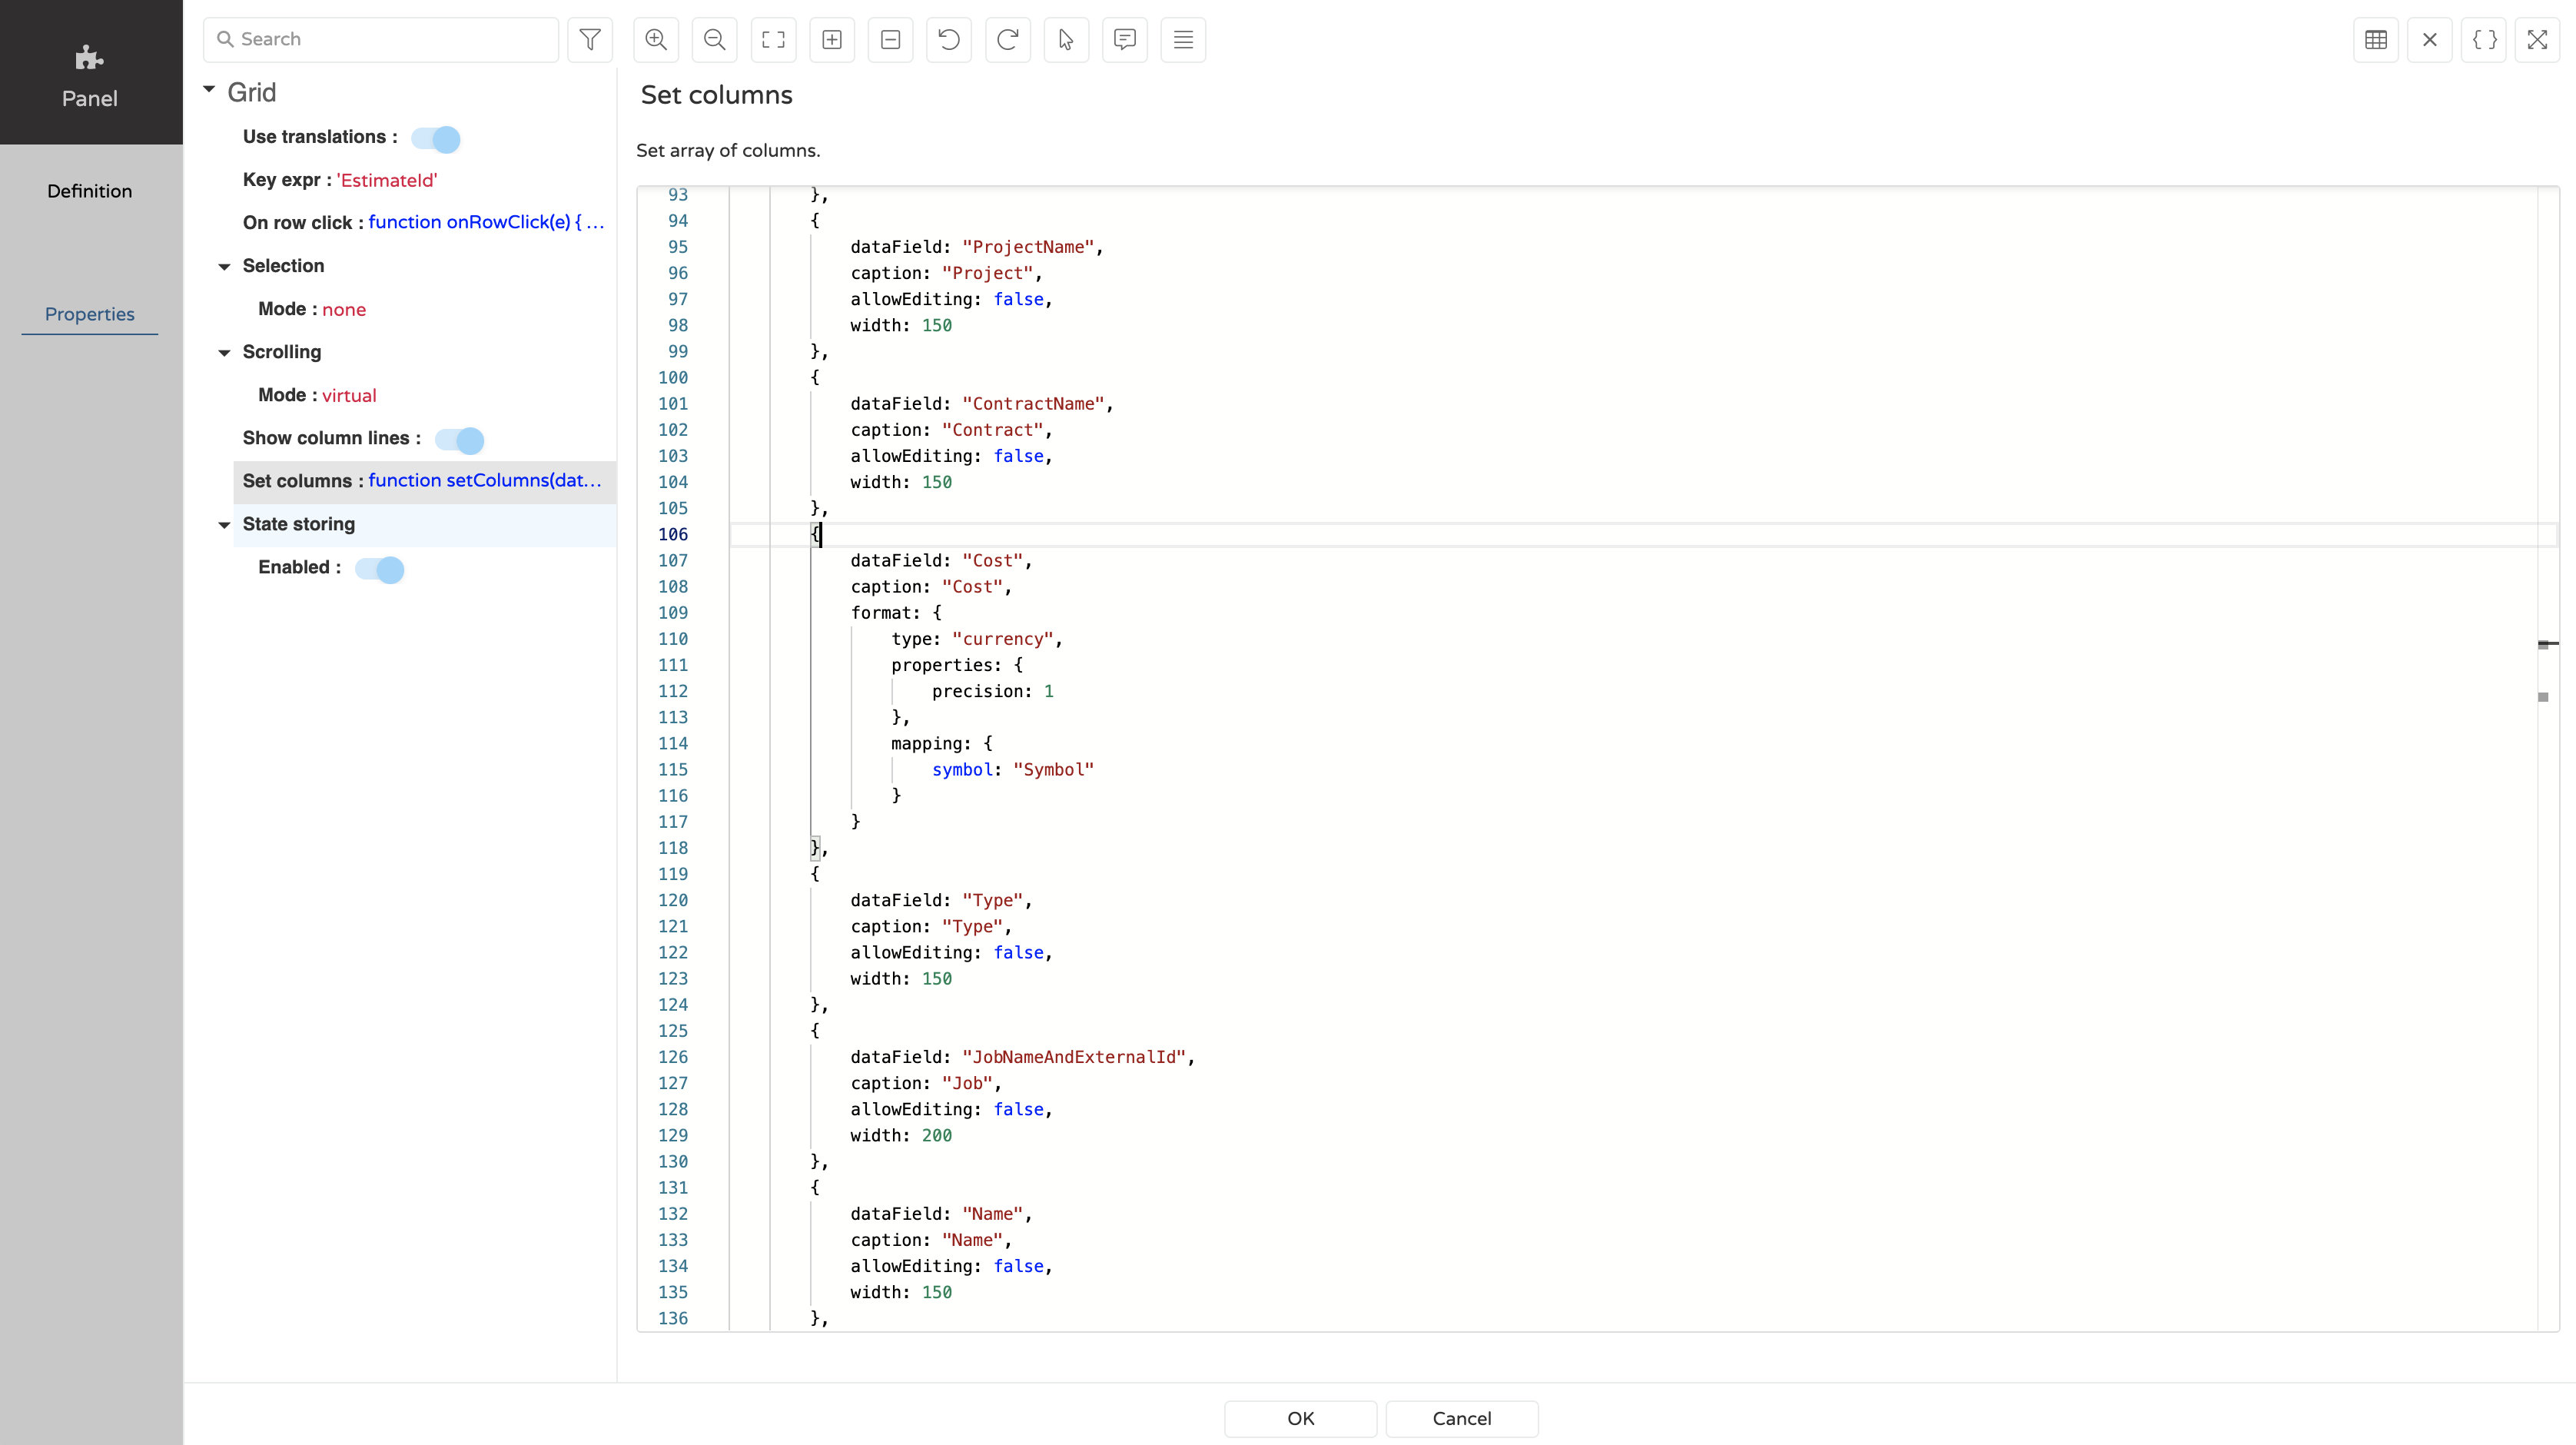Click the curly braces code icon
Image resolution: width=2576 pixels, height=1445 pixels.
click(x=2484, y=40)
